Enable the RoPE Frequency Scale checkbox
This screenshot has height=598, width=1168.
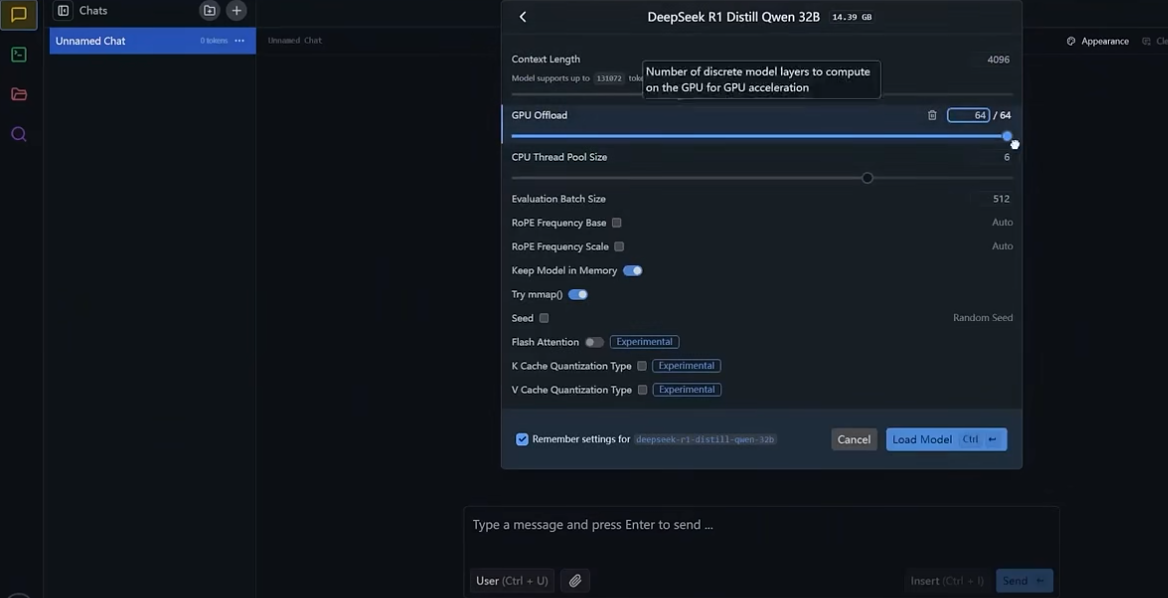619,246
